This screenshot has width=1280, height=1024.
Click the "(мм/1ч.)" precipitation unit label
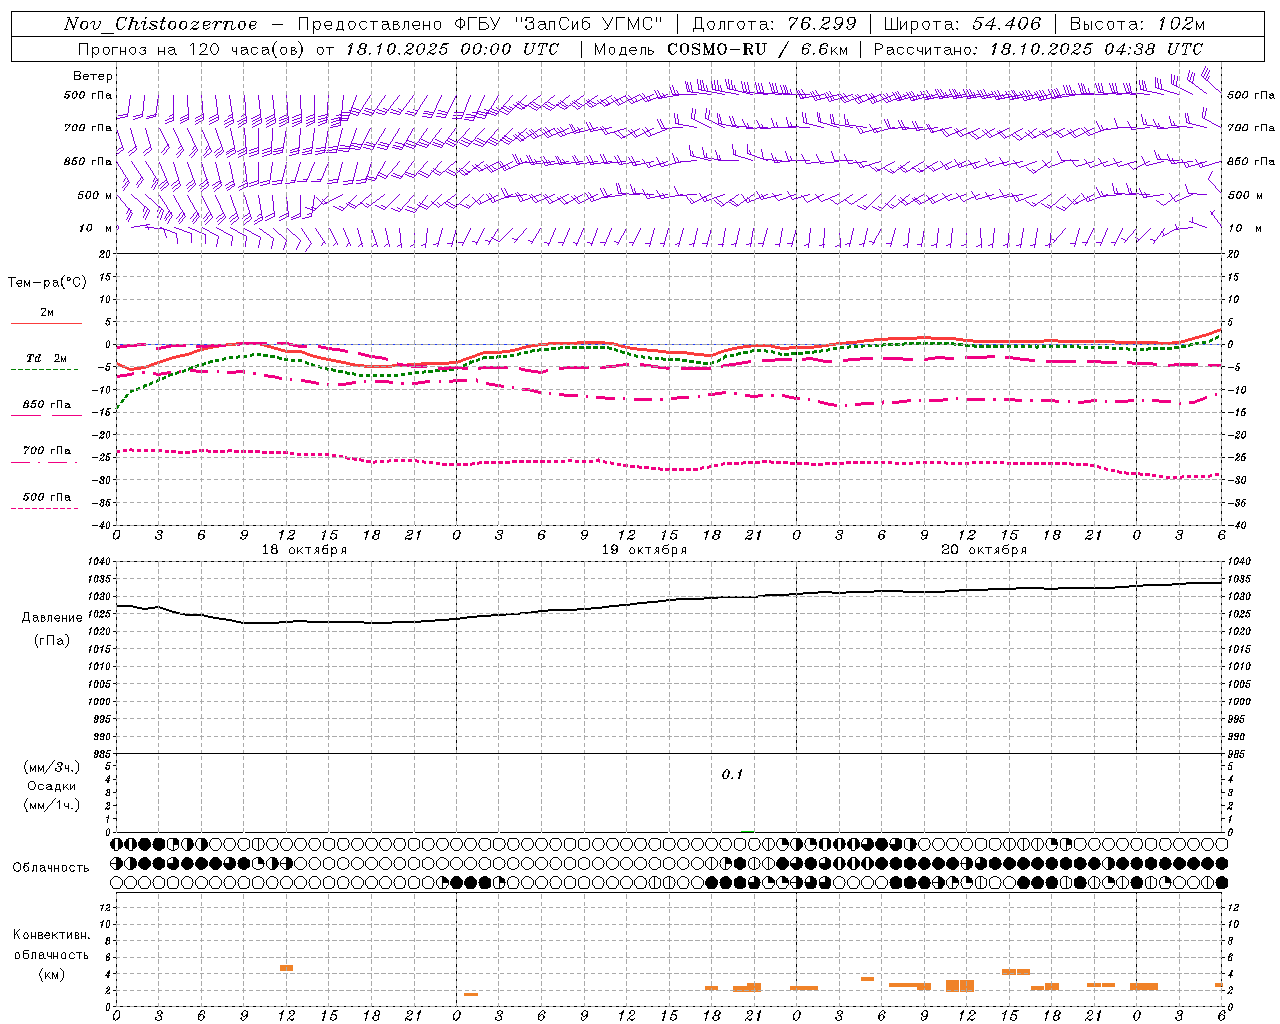pos(52,805)
